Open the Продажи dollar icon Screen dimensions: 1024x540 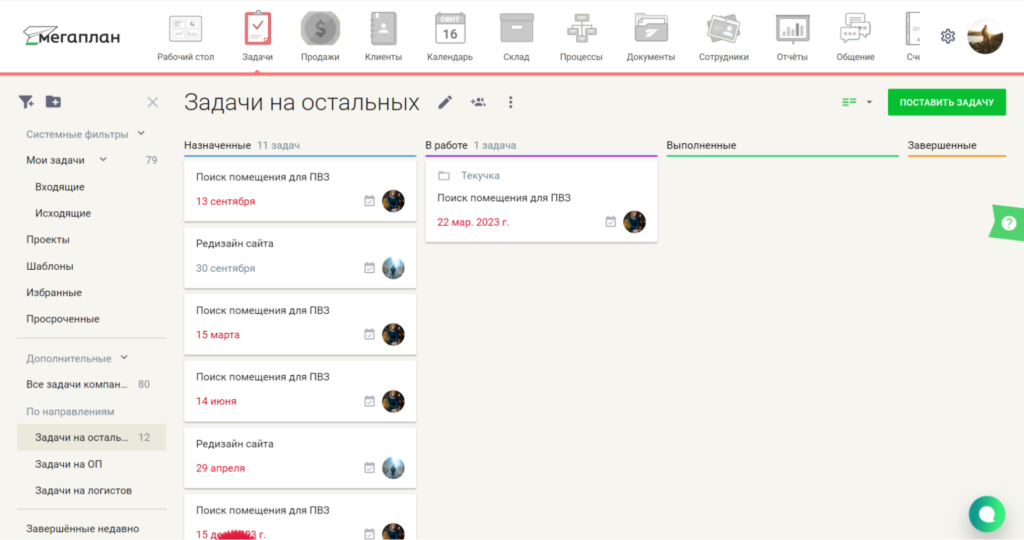tap(320, 29)
